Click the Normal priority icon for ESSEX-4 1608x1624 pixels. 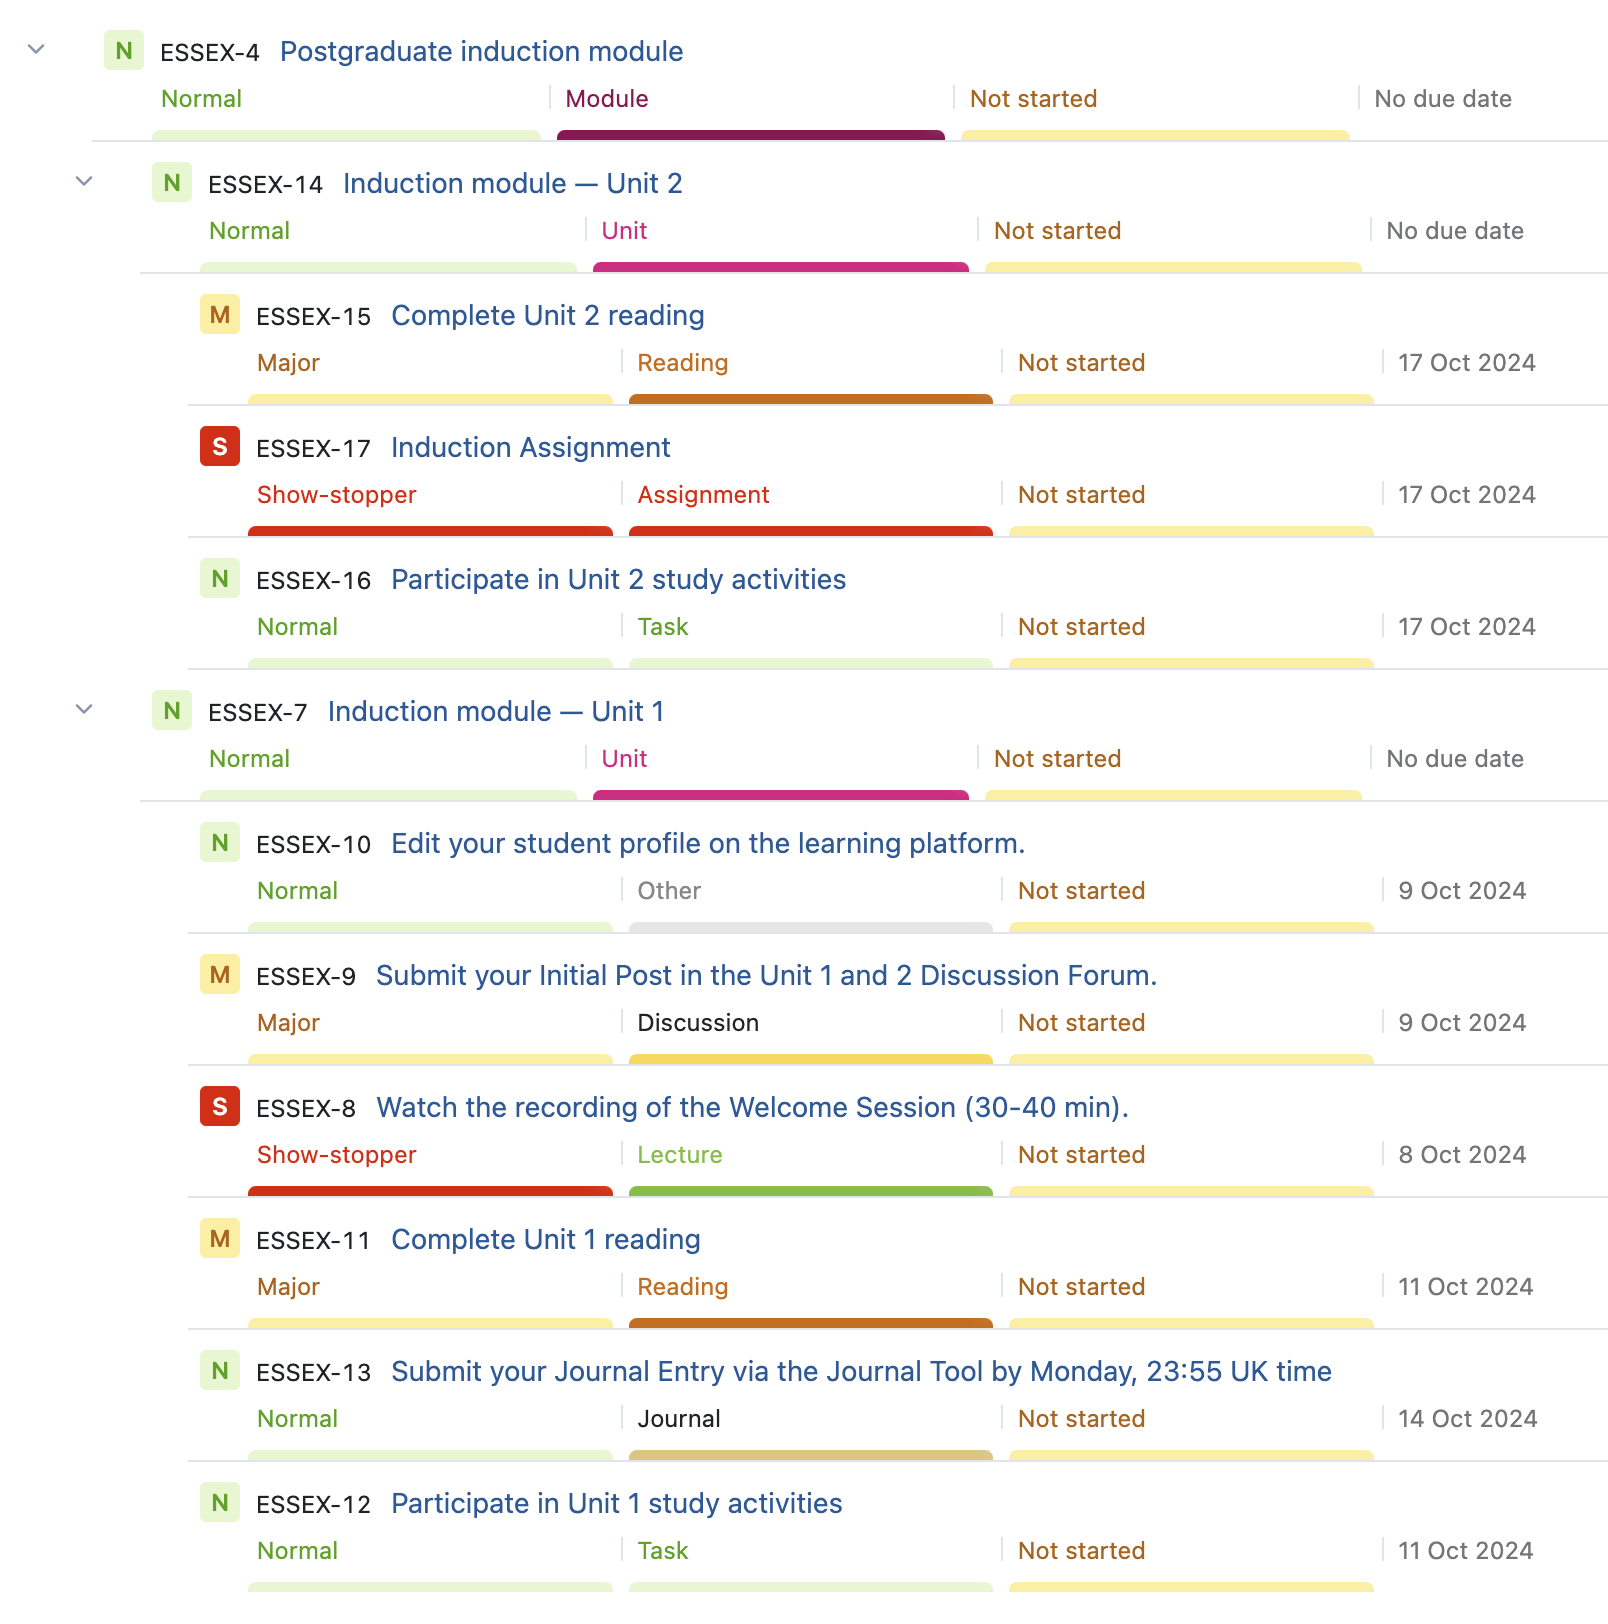tap(124, 51)
